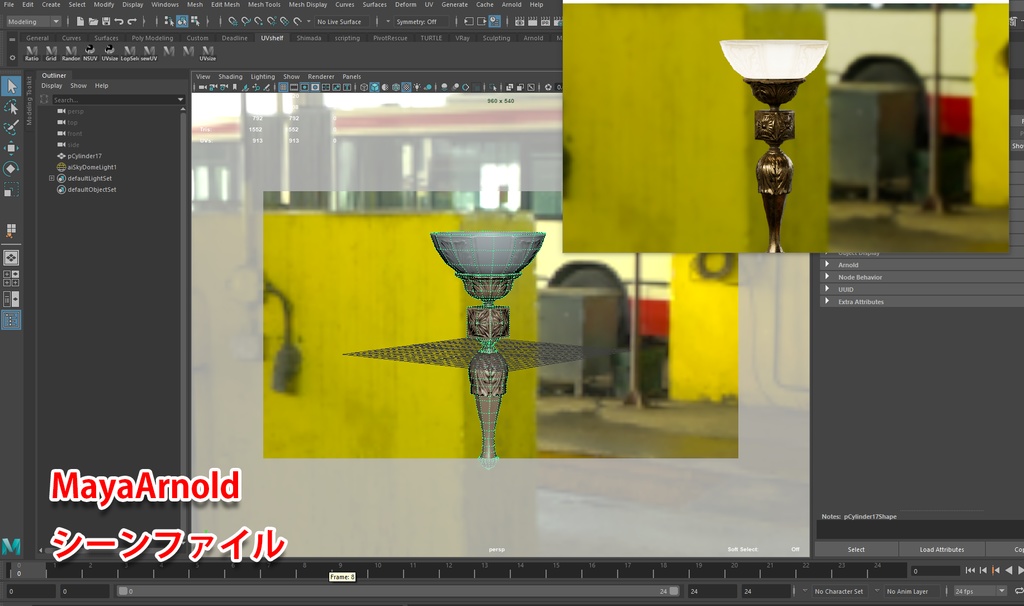Click the Select by hierarchy icon
Screen dimensions: 1024x606
pos(169,22)
